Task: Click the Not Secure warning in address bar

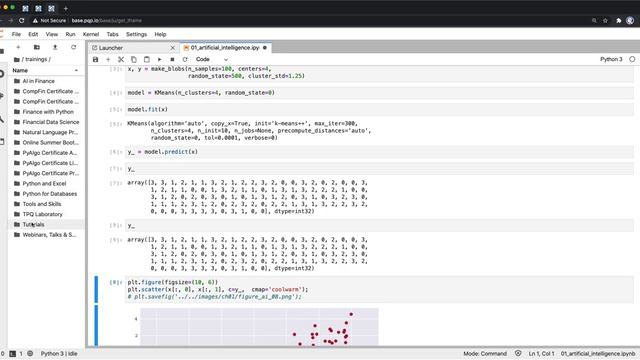Action: coord(49,20)
